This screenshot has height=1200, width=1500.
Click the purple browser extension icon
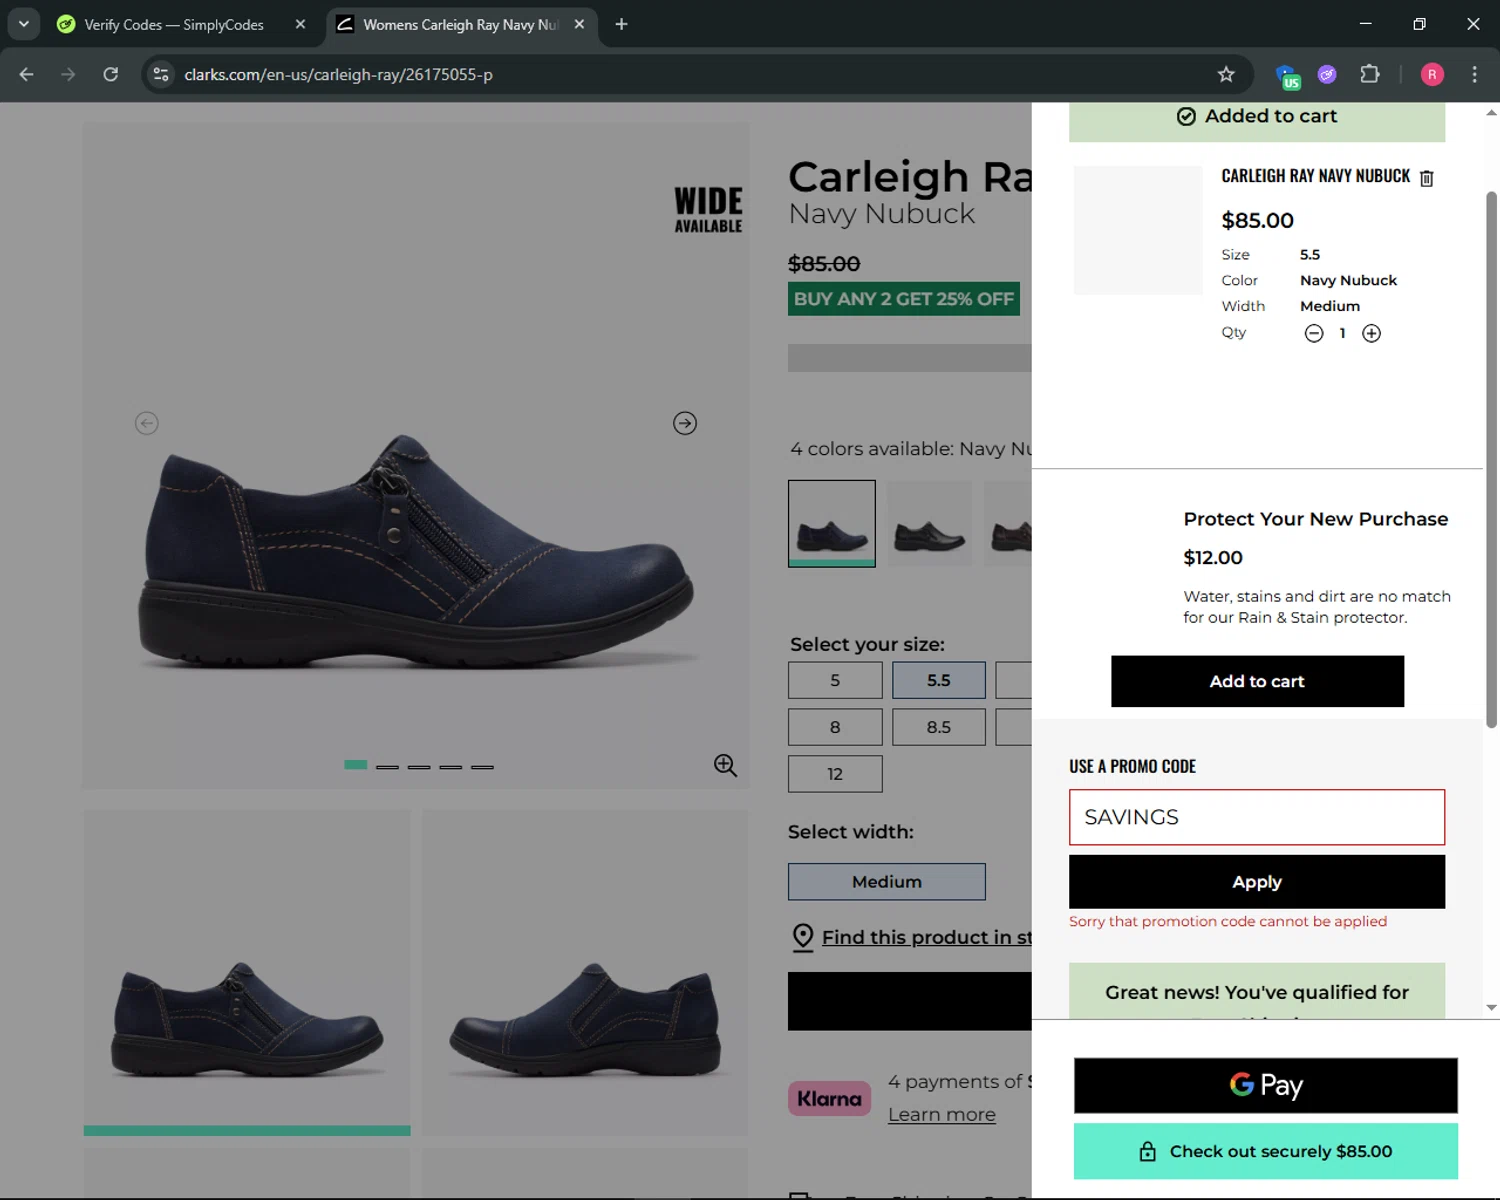(x=1327, y=74)
